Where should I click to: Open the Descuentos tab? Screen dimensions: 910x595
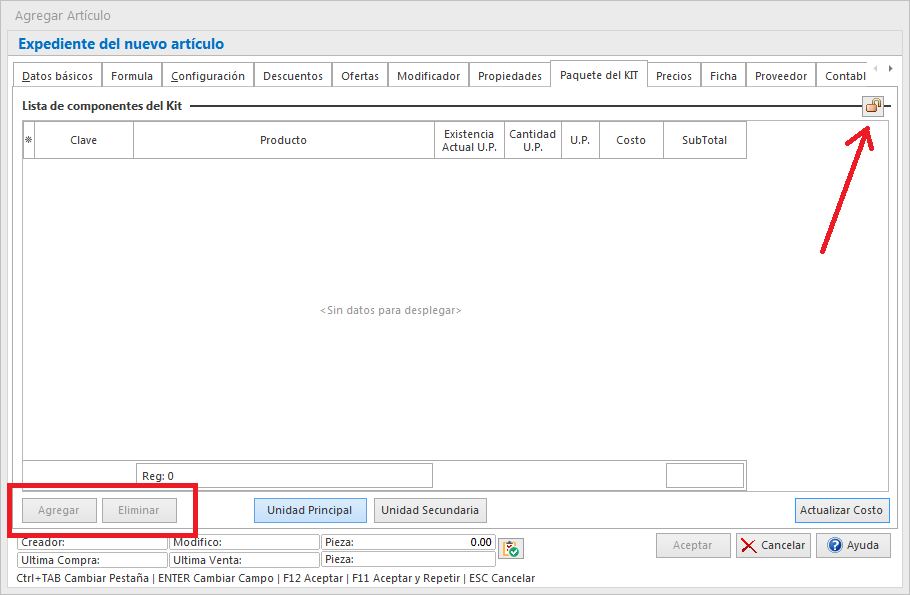click(292, 76)
